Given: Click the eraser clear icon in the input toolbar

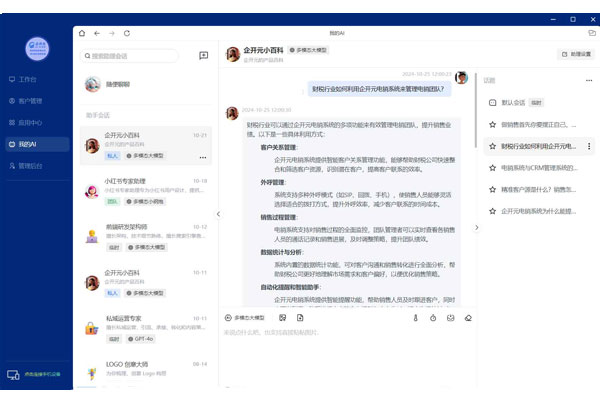Looking at the screenshot, I should 468,318.
